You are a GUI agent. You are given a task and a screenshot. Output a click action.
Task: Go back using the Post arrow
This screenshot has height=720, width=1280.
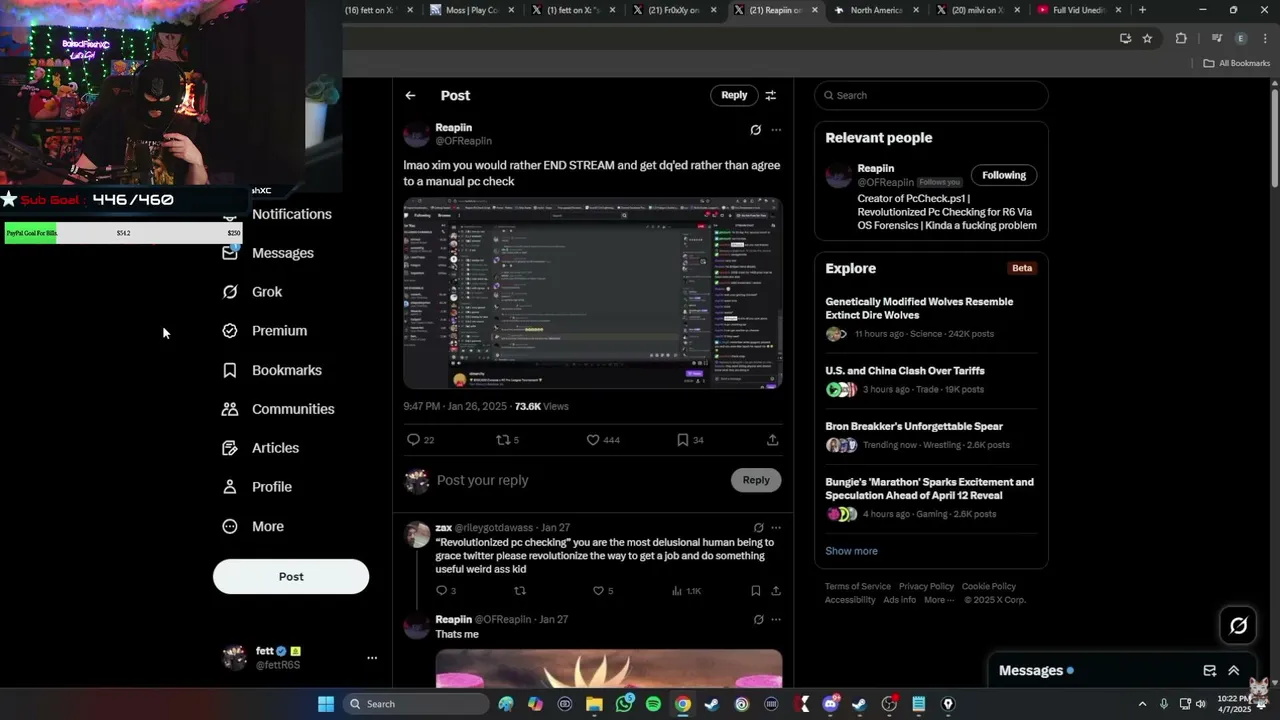pyautogui.click(x=410, y=95)
